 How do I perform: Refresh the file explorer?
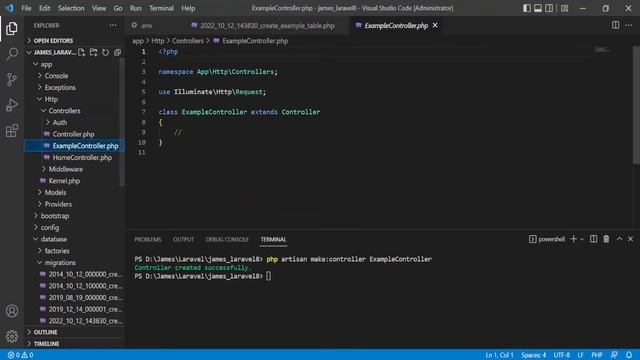pyautogui.click(x=105, y=52)
